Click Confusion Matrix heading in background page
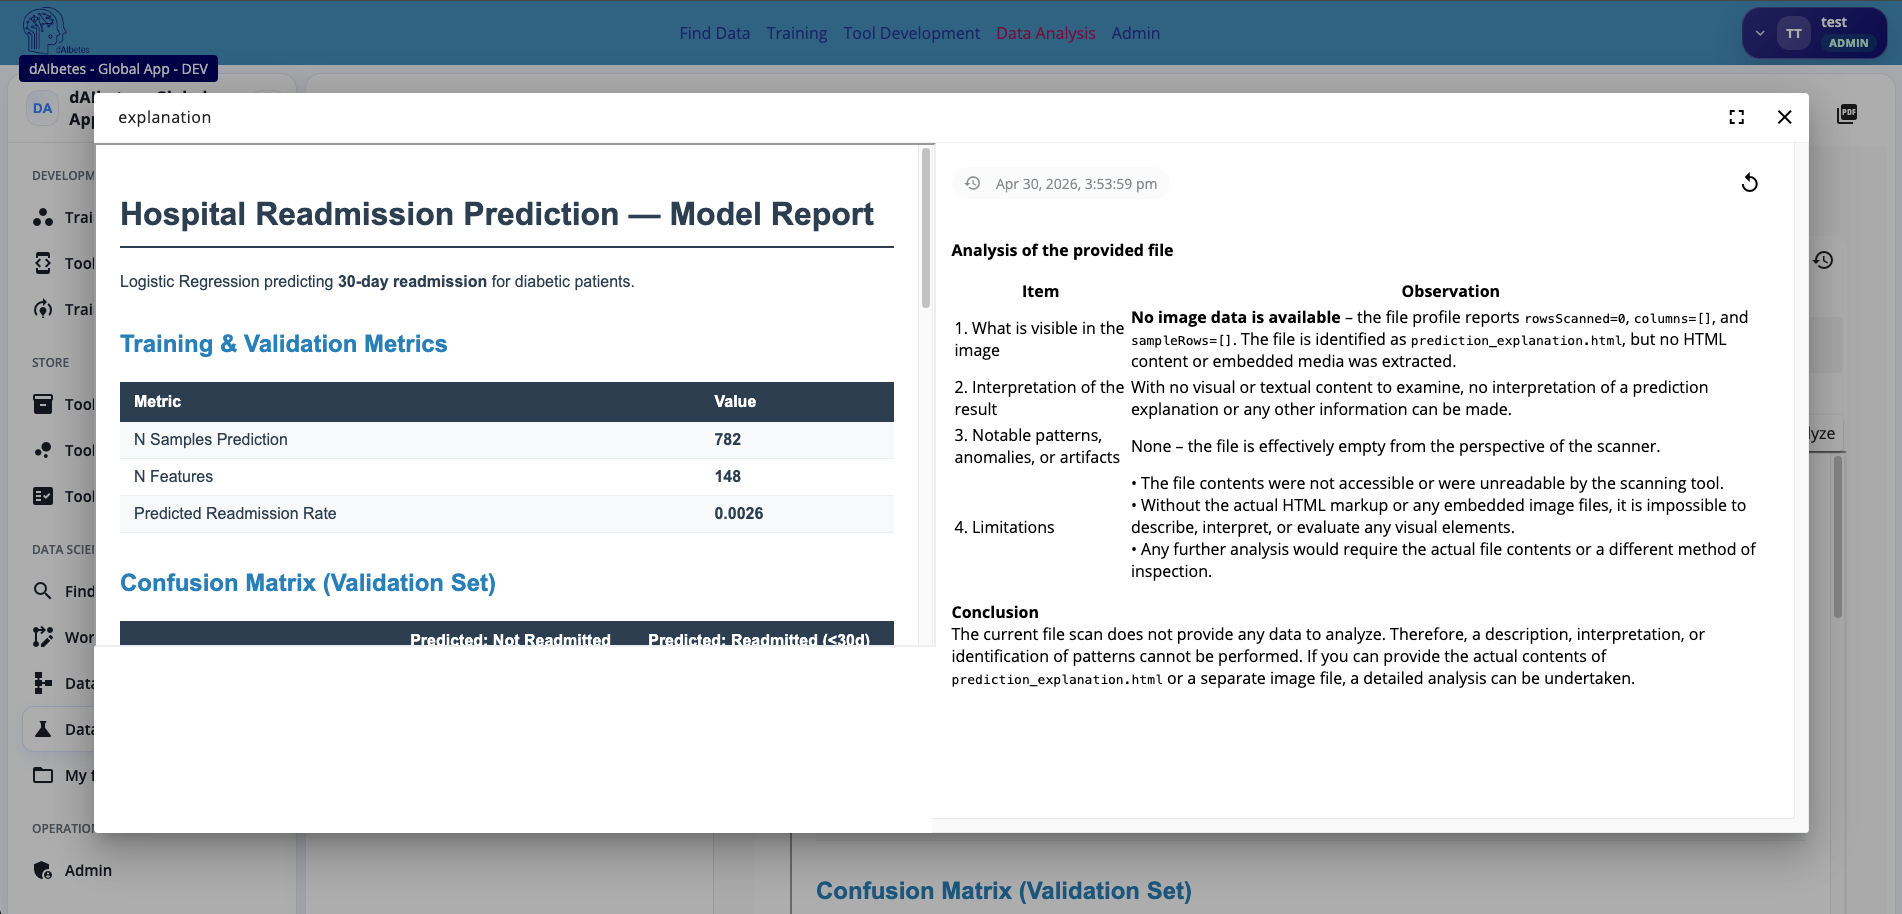Viewport: 1902px width, 914px height. [1004, 891]
